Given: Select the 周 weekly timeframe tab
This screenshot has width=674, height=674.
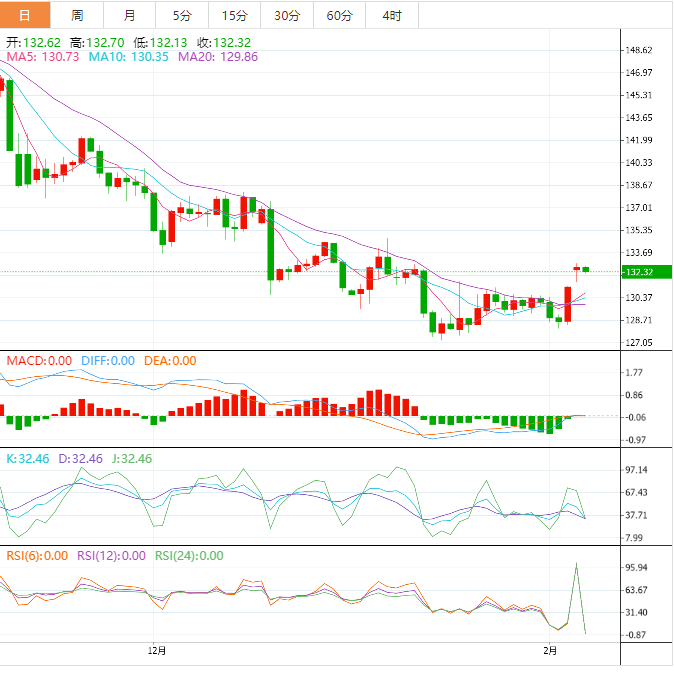Looking at the screenshot, I should (77, 15).
